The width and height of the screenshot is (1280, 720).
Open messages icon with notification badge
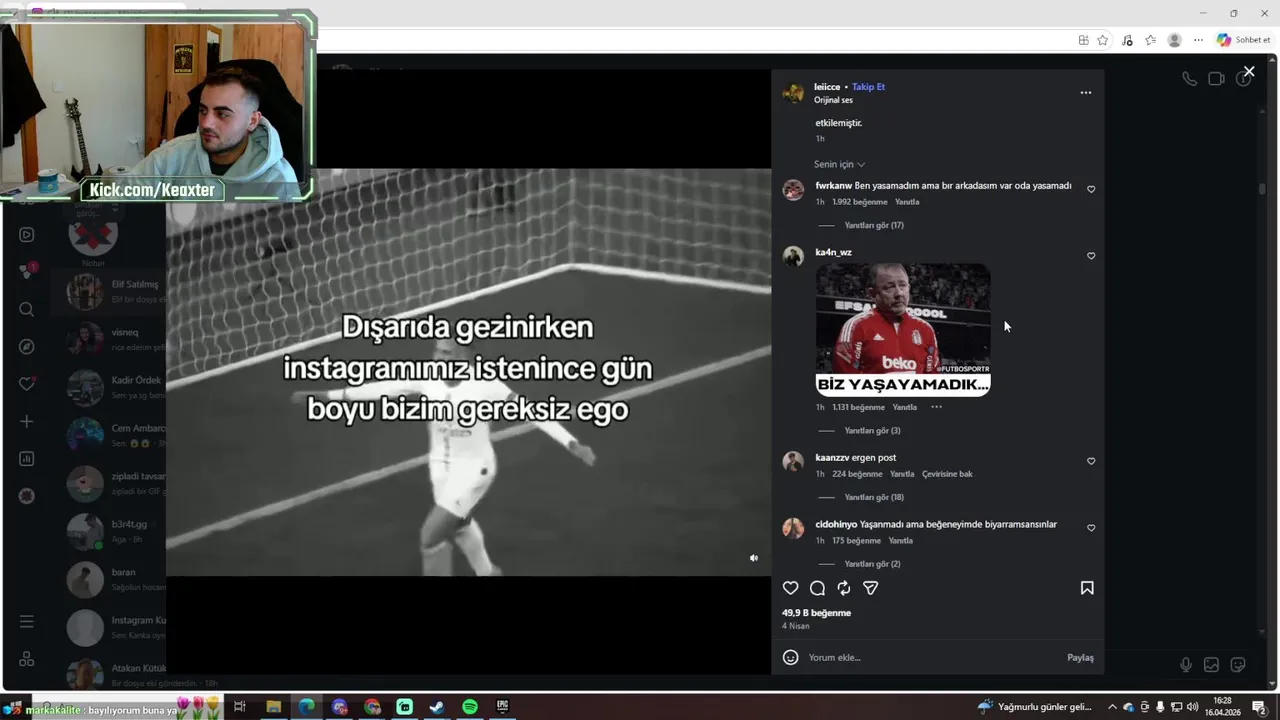click(x=27, y=271)
